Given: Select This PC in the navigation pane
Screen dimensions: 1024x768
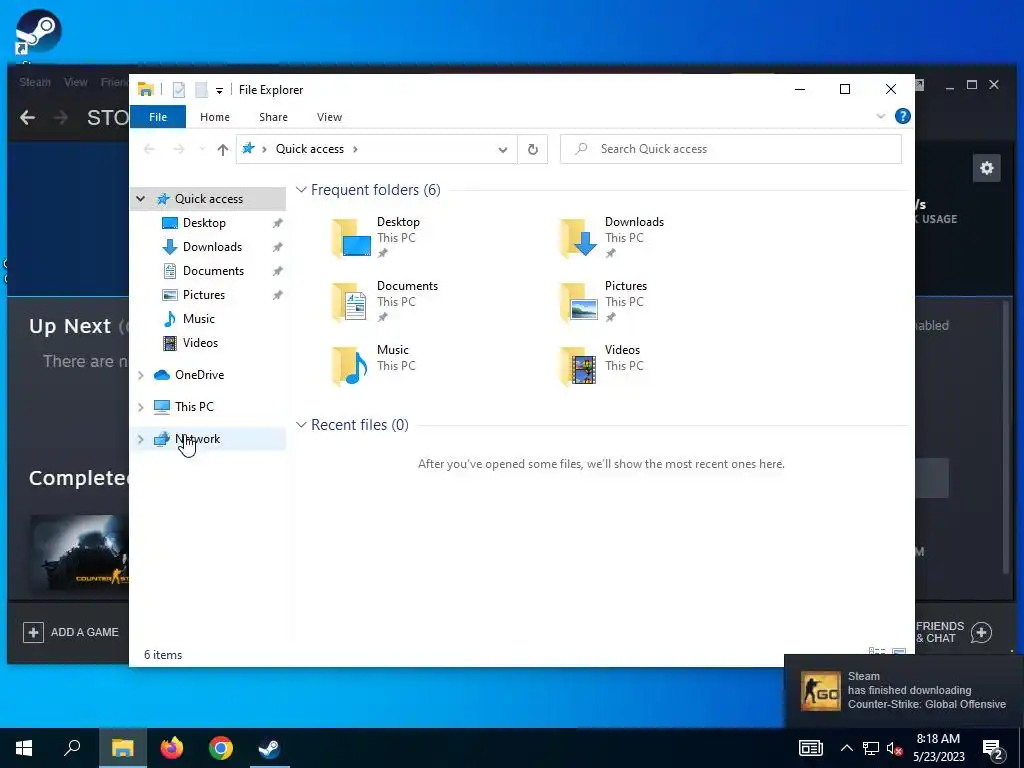Looking at the screenshot, I should tap(194, 407).
